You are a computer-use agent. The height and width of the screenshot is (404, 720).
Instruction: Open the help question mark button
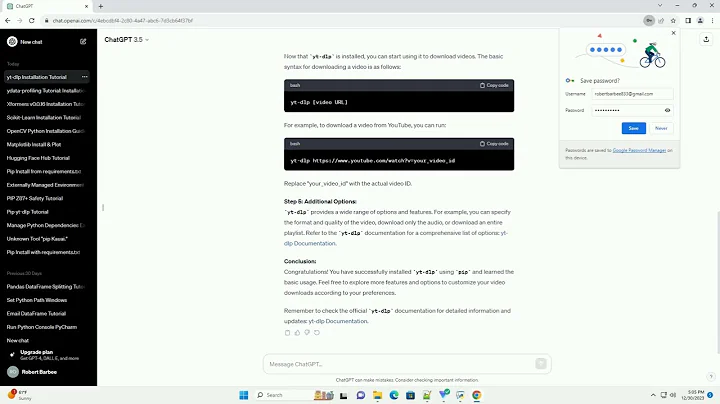pyautogui.click(x=711, y=376)
